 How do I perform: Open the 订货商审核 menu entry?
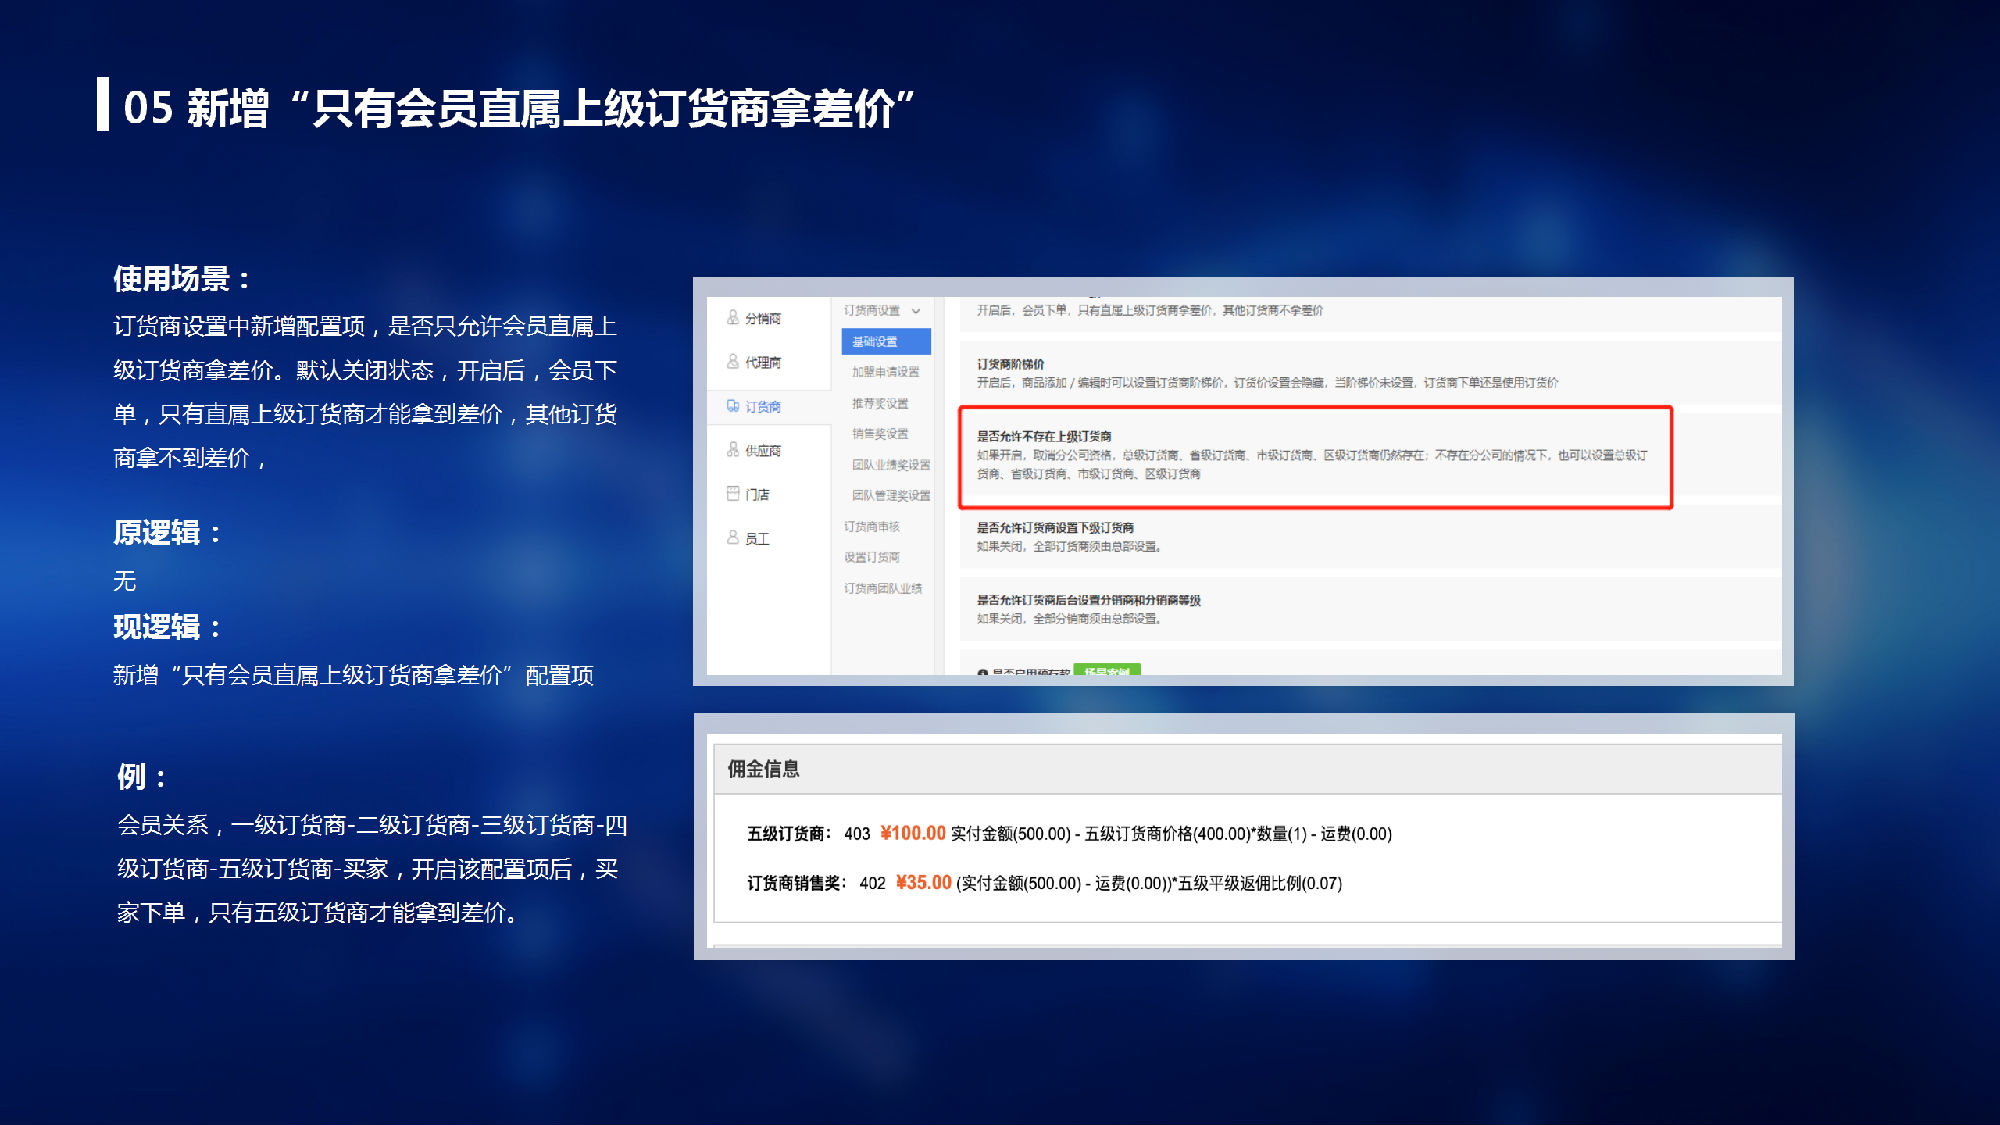pos(872,527)
